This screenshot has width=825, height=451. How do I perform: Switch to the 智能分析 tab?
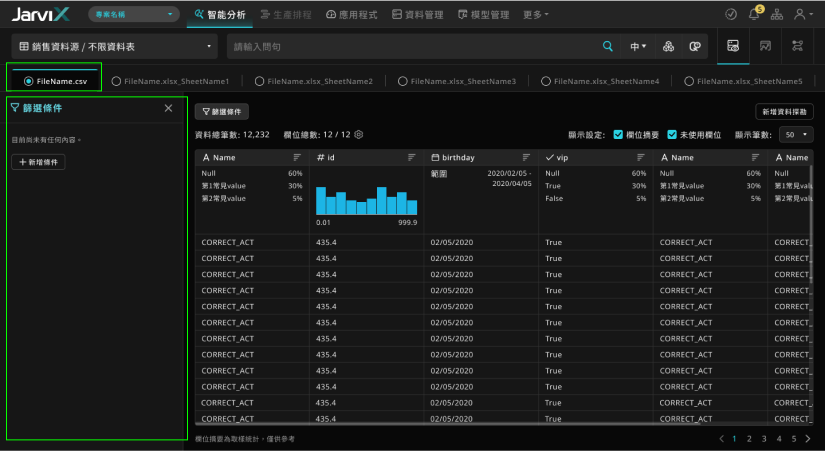tap(220, 15)
